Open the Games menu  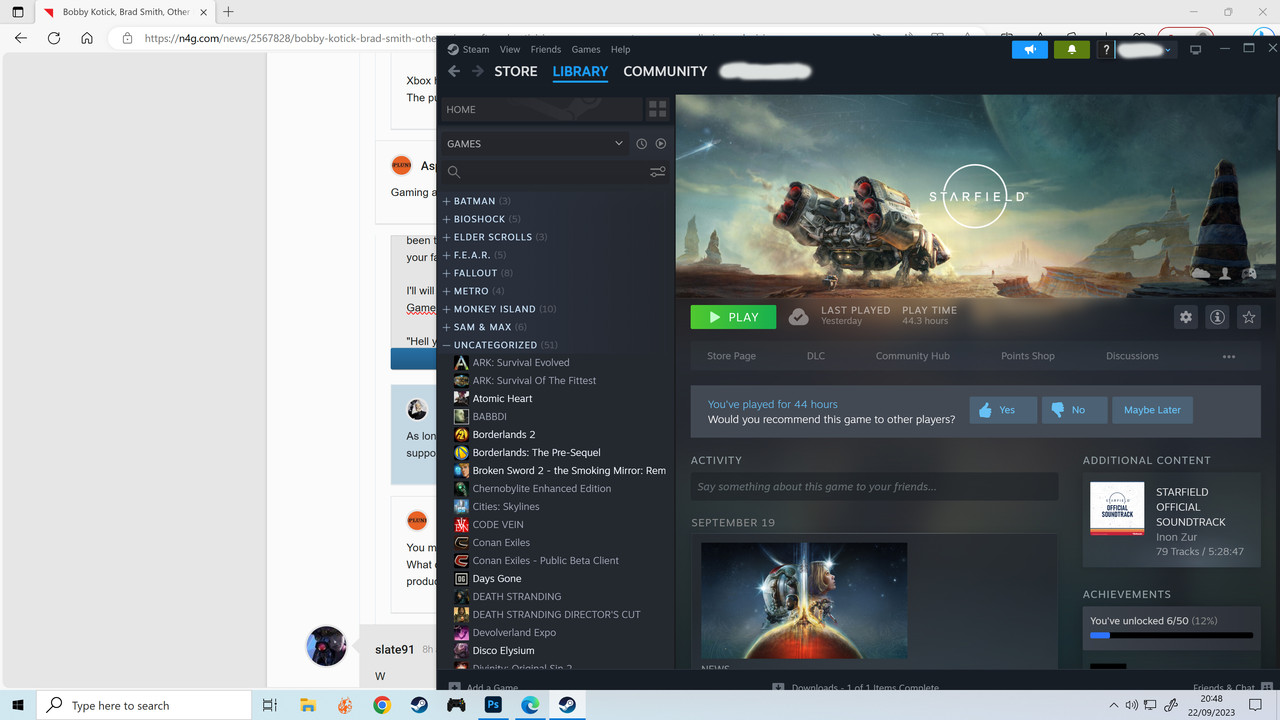[x=586, y=49]
